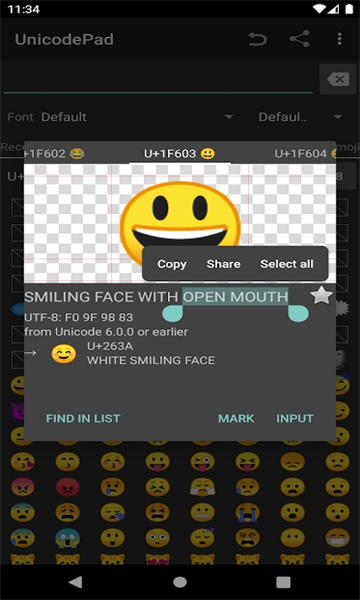Image resolution: width=360 pixels, height=600 pixels.
Task: Tap the Android back navigation button
Action: pos(75,582)
